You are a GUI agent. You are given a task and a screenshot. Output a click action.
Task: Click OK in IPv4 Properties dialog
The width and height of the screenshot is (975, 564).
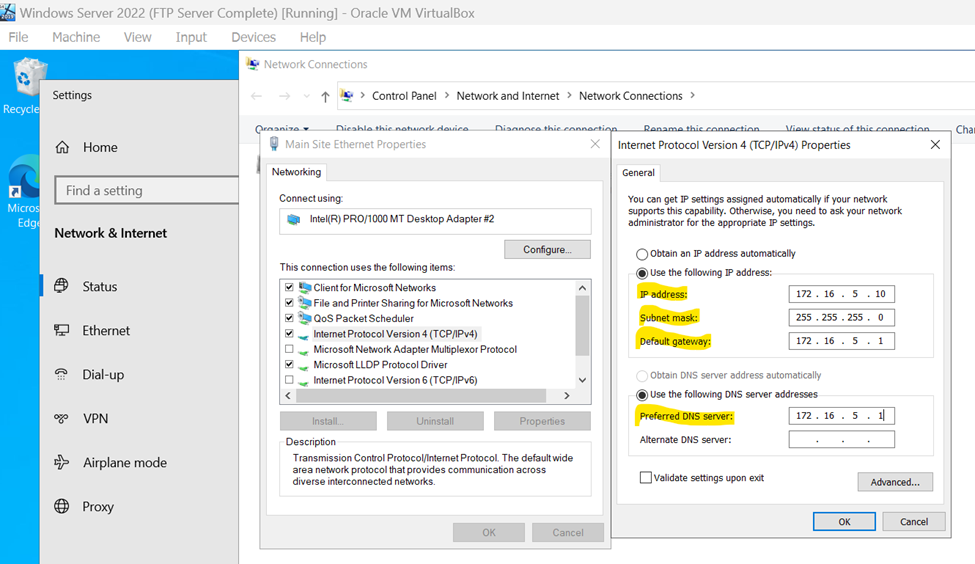[844, 522]
